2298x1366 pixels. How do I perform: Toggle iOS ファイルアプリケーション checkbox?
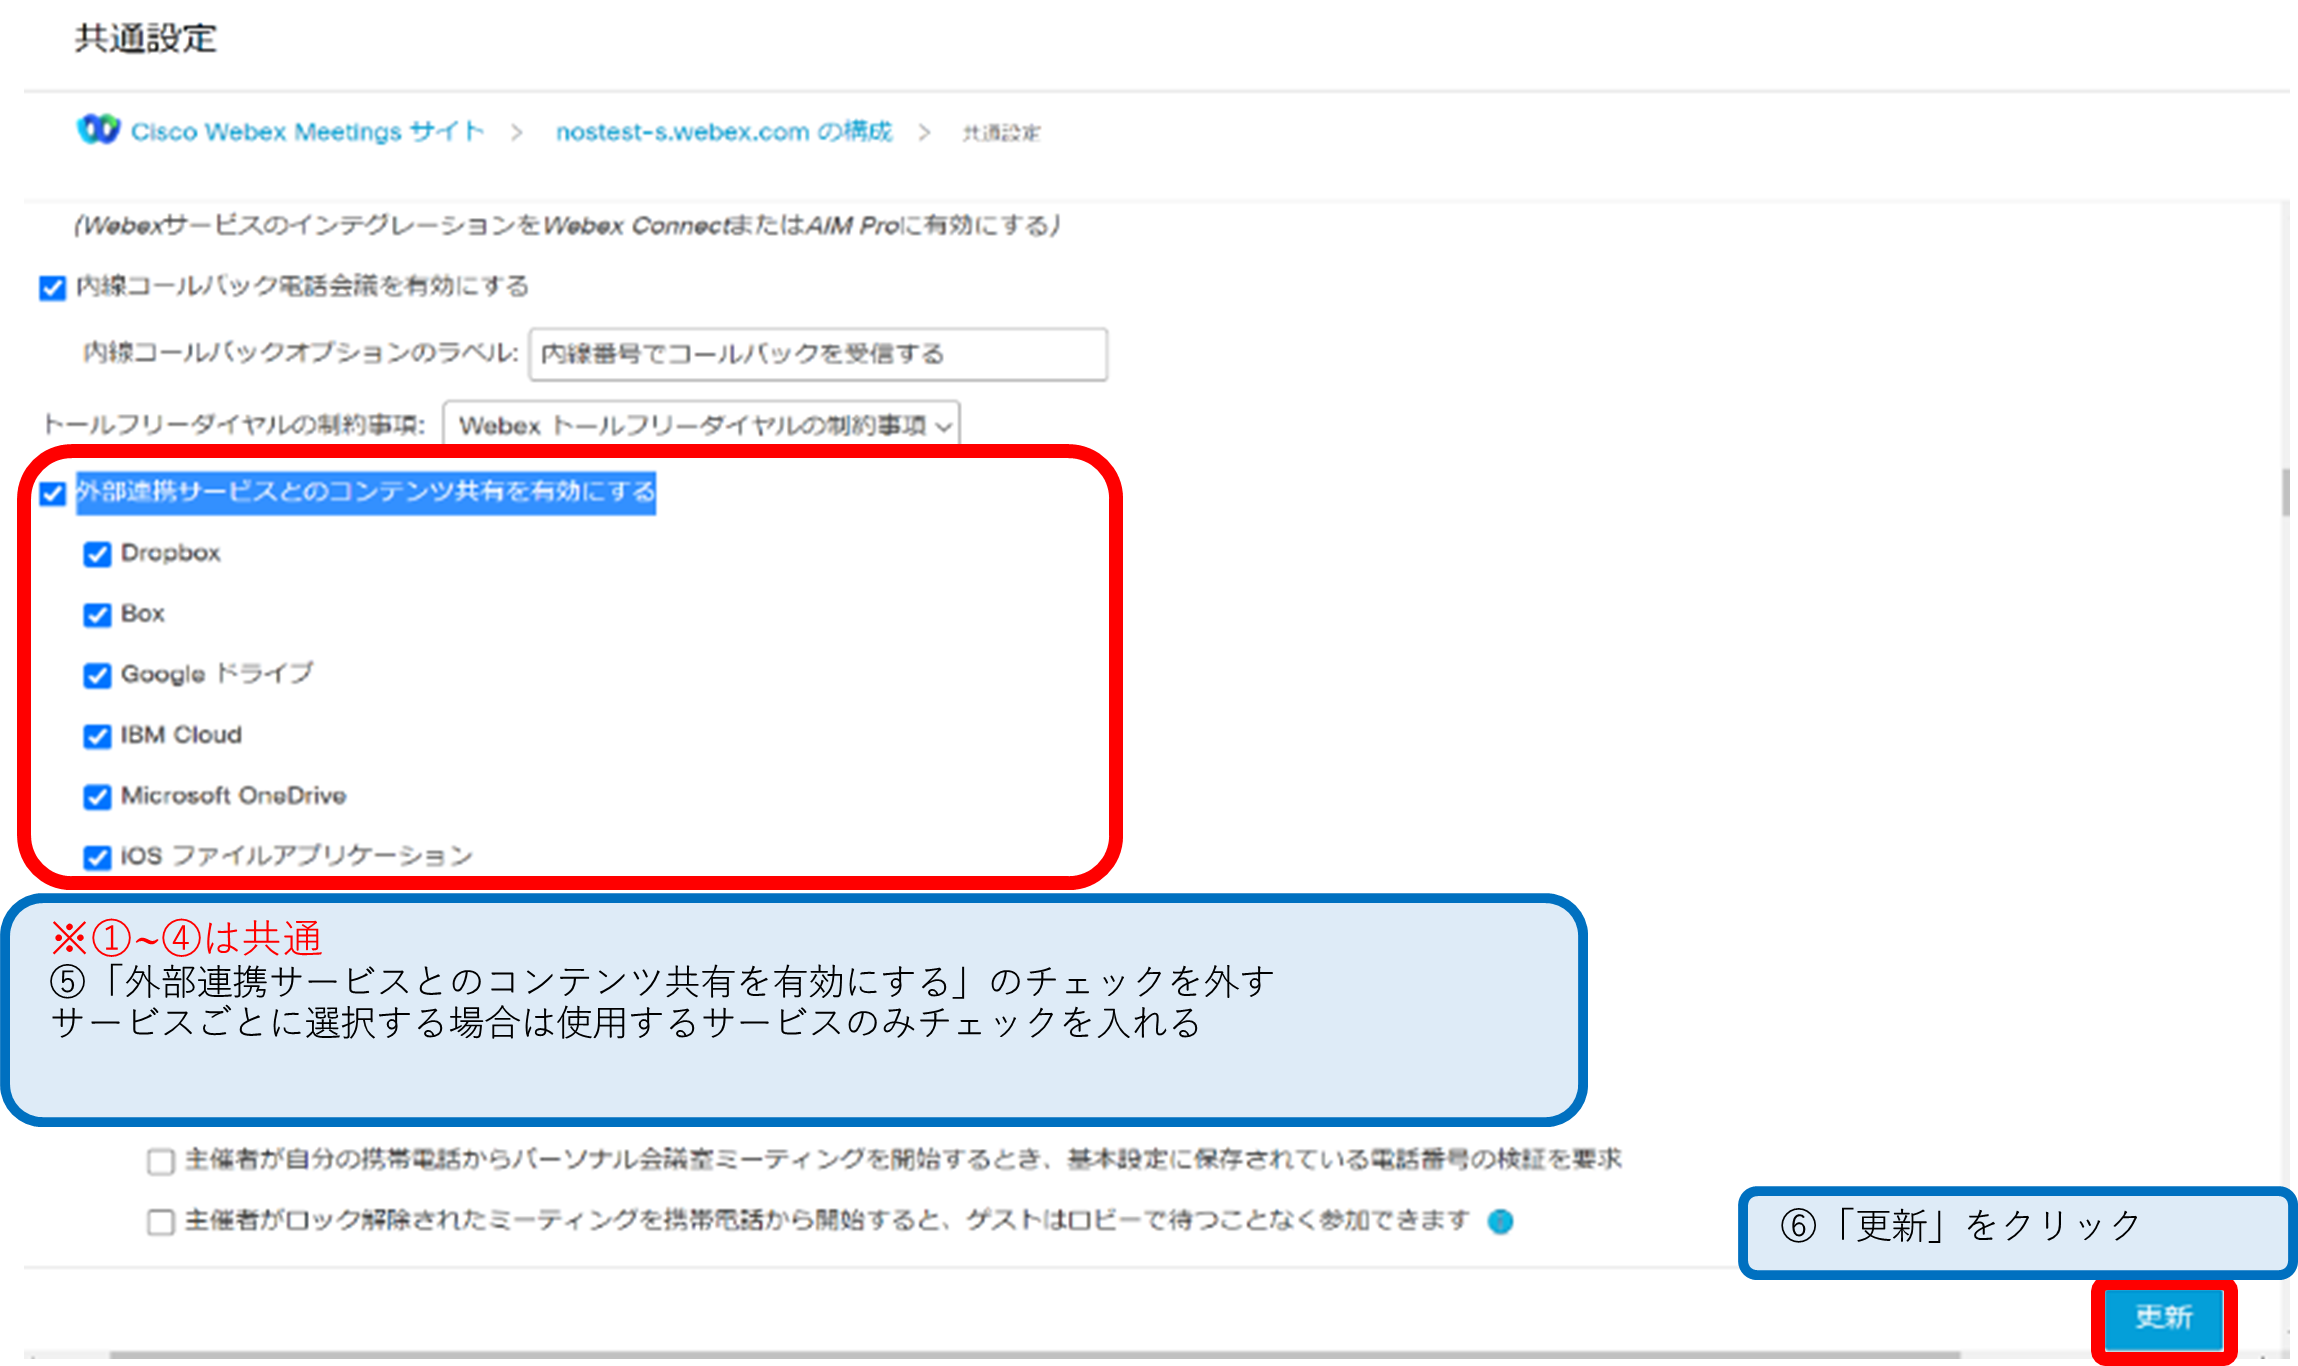point(97,857)
